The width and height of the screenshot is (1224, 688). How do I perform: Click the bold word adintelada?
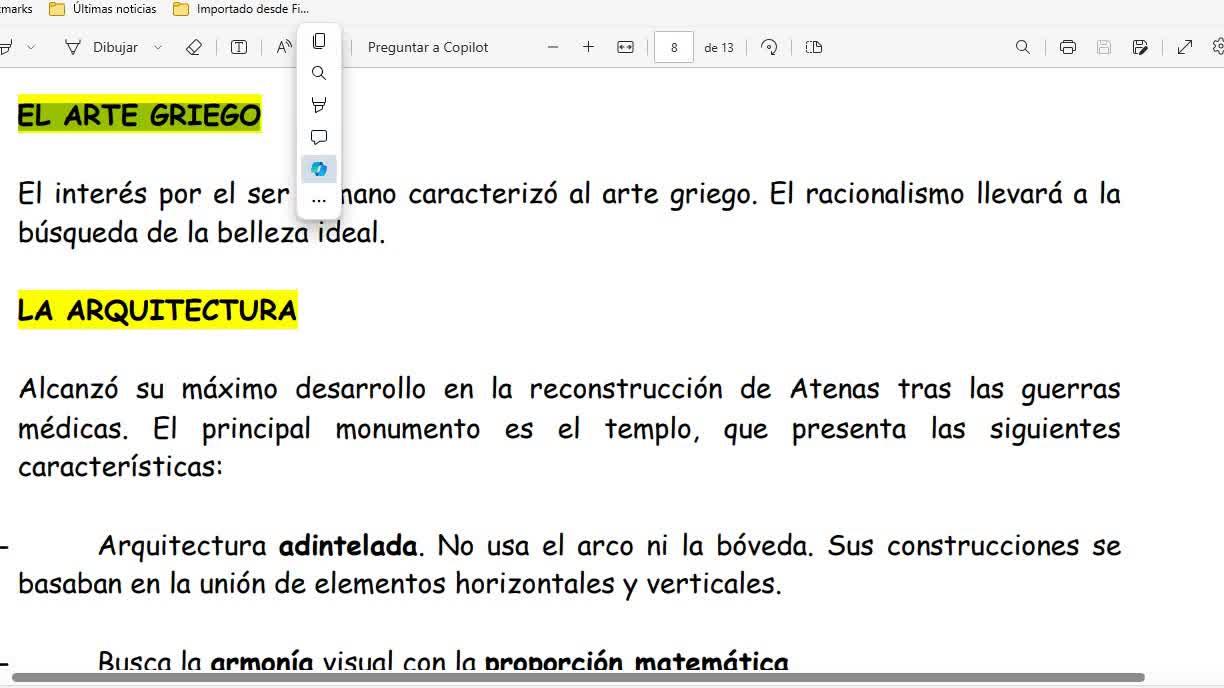tap(348, 546)
